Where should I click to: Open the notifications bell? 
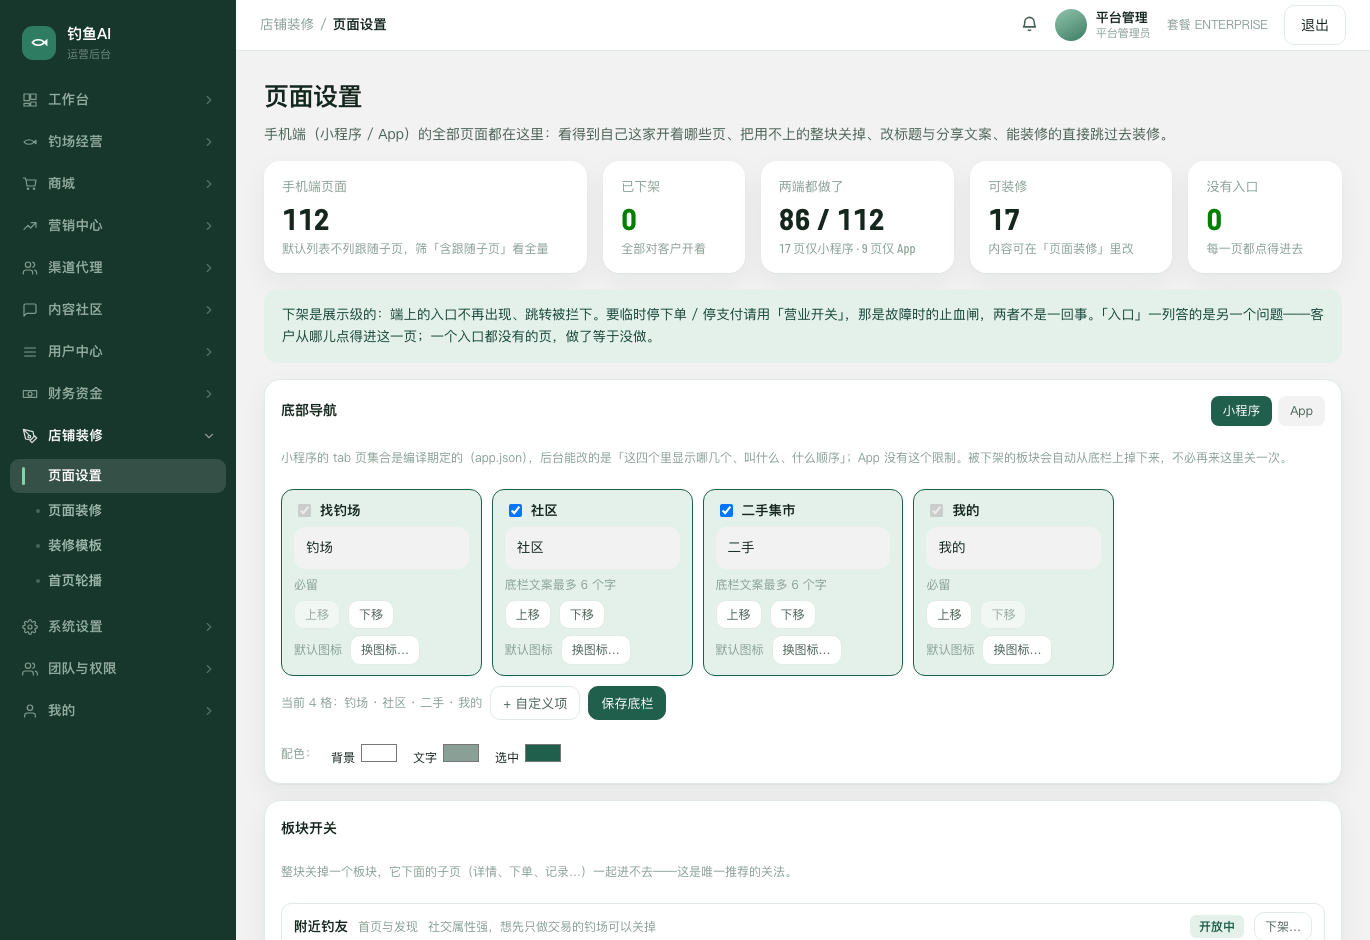point(1029,24)
